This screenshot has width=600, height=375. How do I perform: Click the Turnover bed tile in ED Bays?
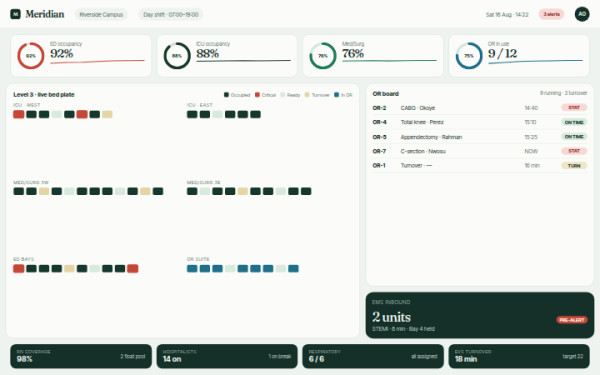tap(69, 269)
